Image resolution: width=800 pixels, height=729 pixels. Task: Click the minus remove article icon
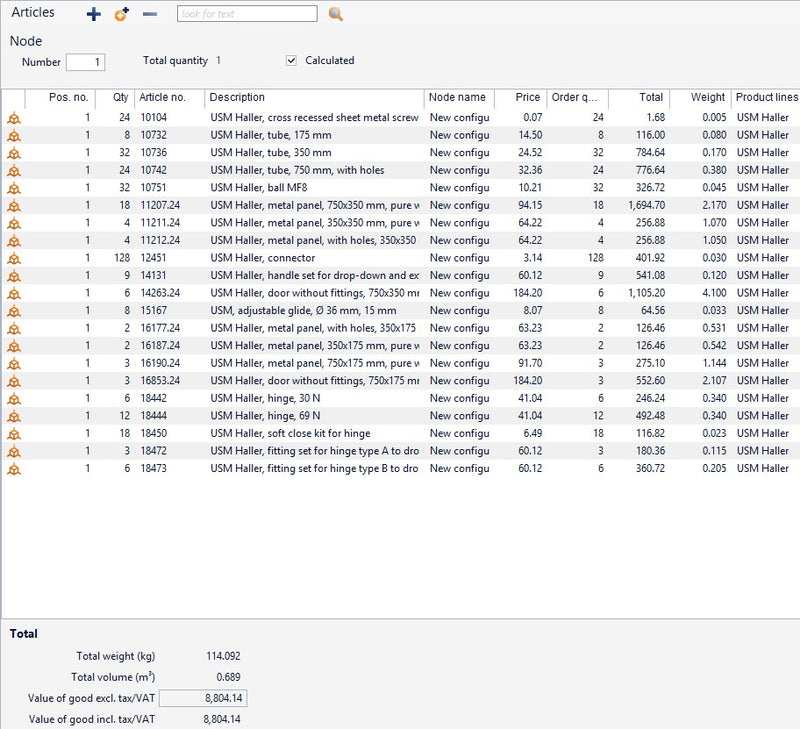point(149,14)
